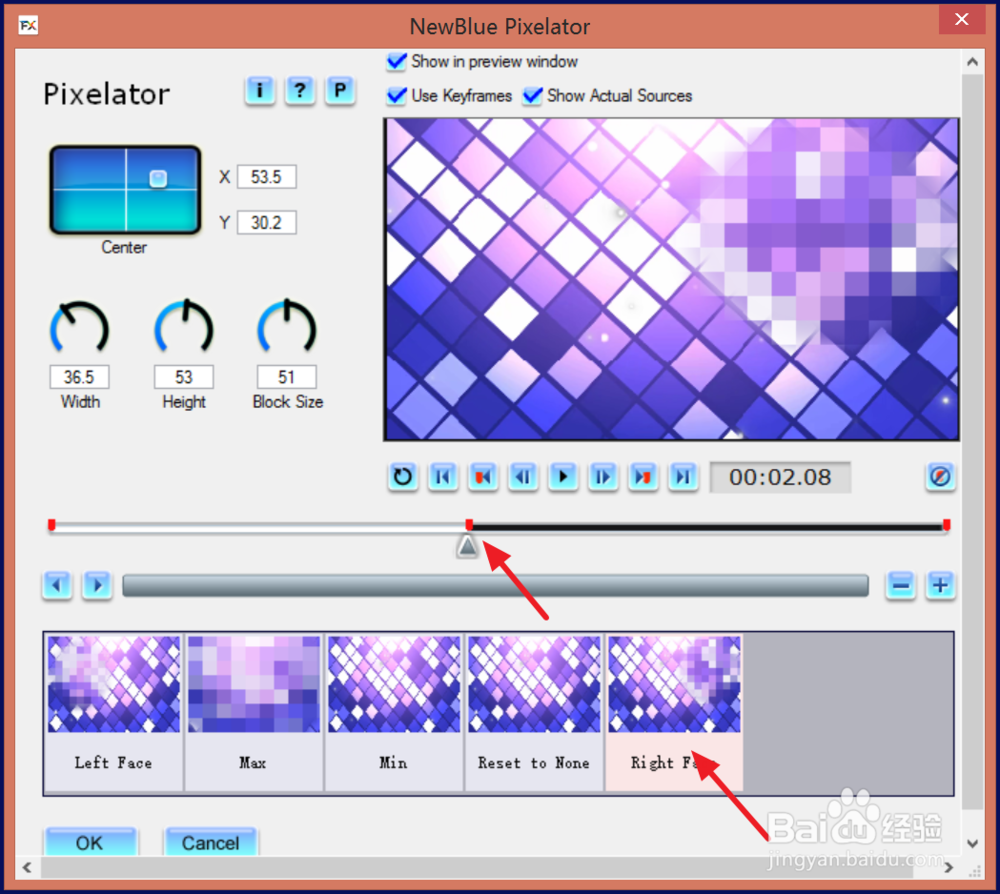Step forward one frame
1000x894 pixels.
coord(603,477)
